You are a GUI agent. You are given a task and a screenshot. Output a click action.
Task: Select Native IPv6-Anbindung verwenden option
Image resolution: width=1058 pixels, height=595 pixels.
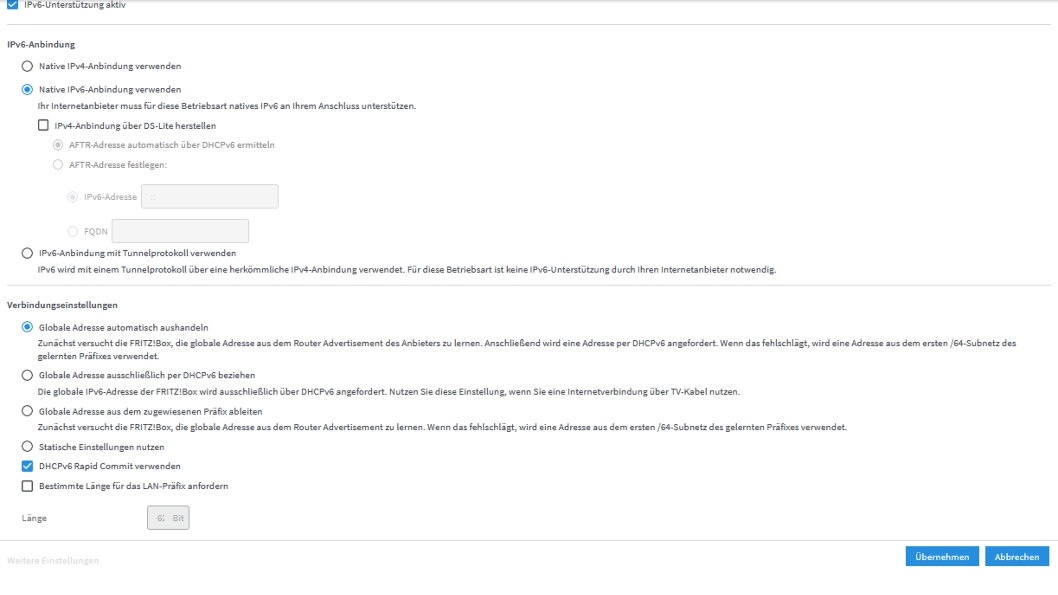point(27,89)
